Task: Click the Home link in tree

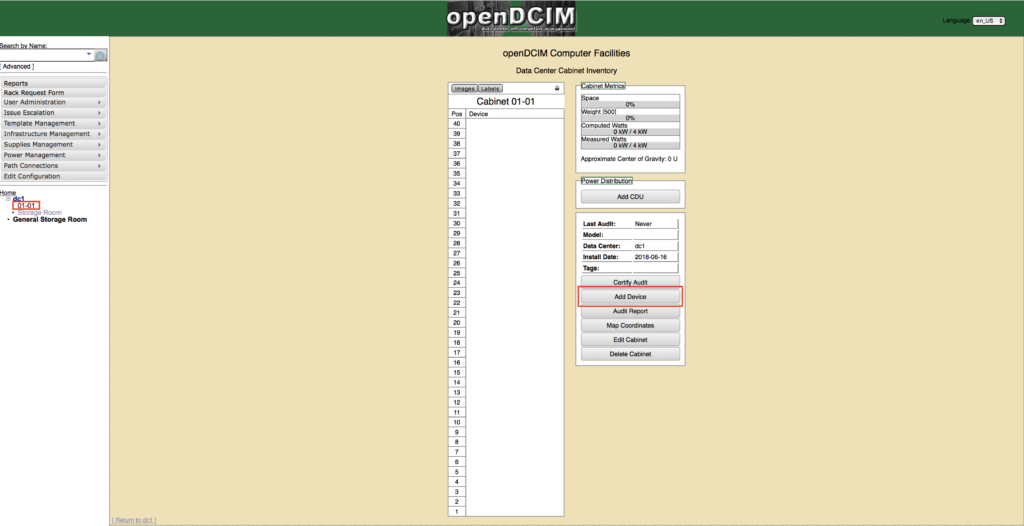Action: (x=8, y=193)
